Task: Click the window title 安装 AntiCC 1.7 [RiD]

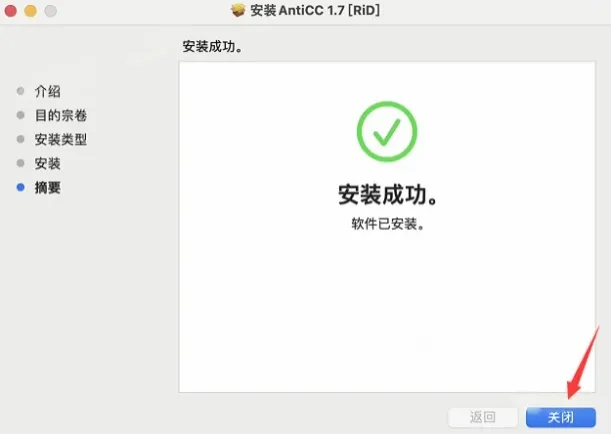Action: (315, 11)
